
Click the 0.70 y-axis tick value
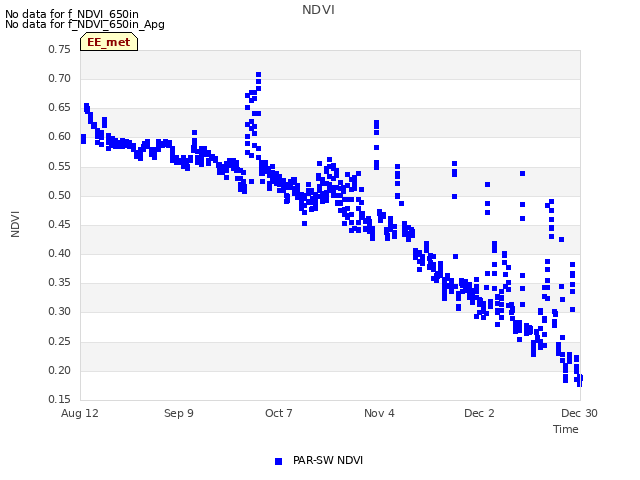point(60,78)
